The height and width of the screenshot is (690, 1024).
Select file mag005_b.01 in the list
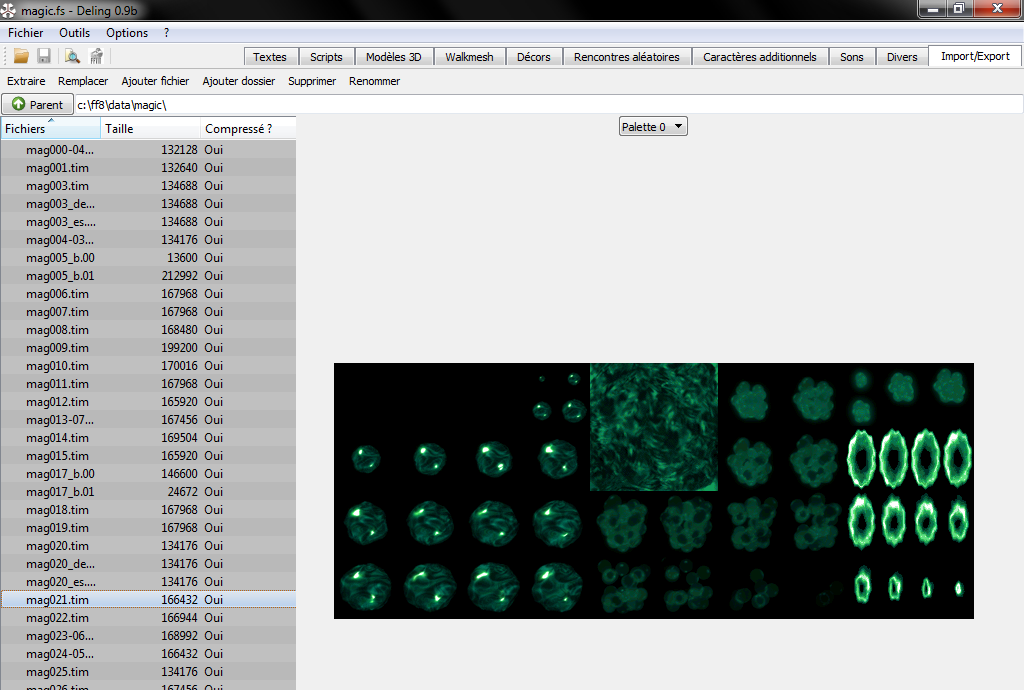pyautogui.click(x=148, y=275)
